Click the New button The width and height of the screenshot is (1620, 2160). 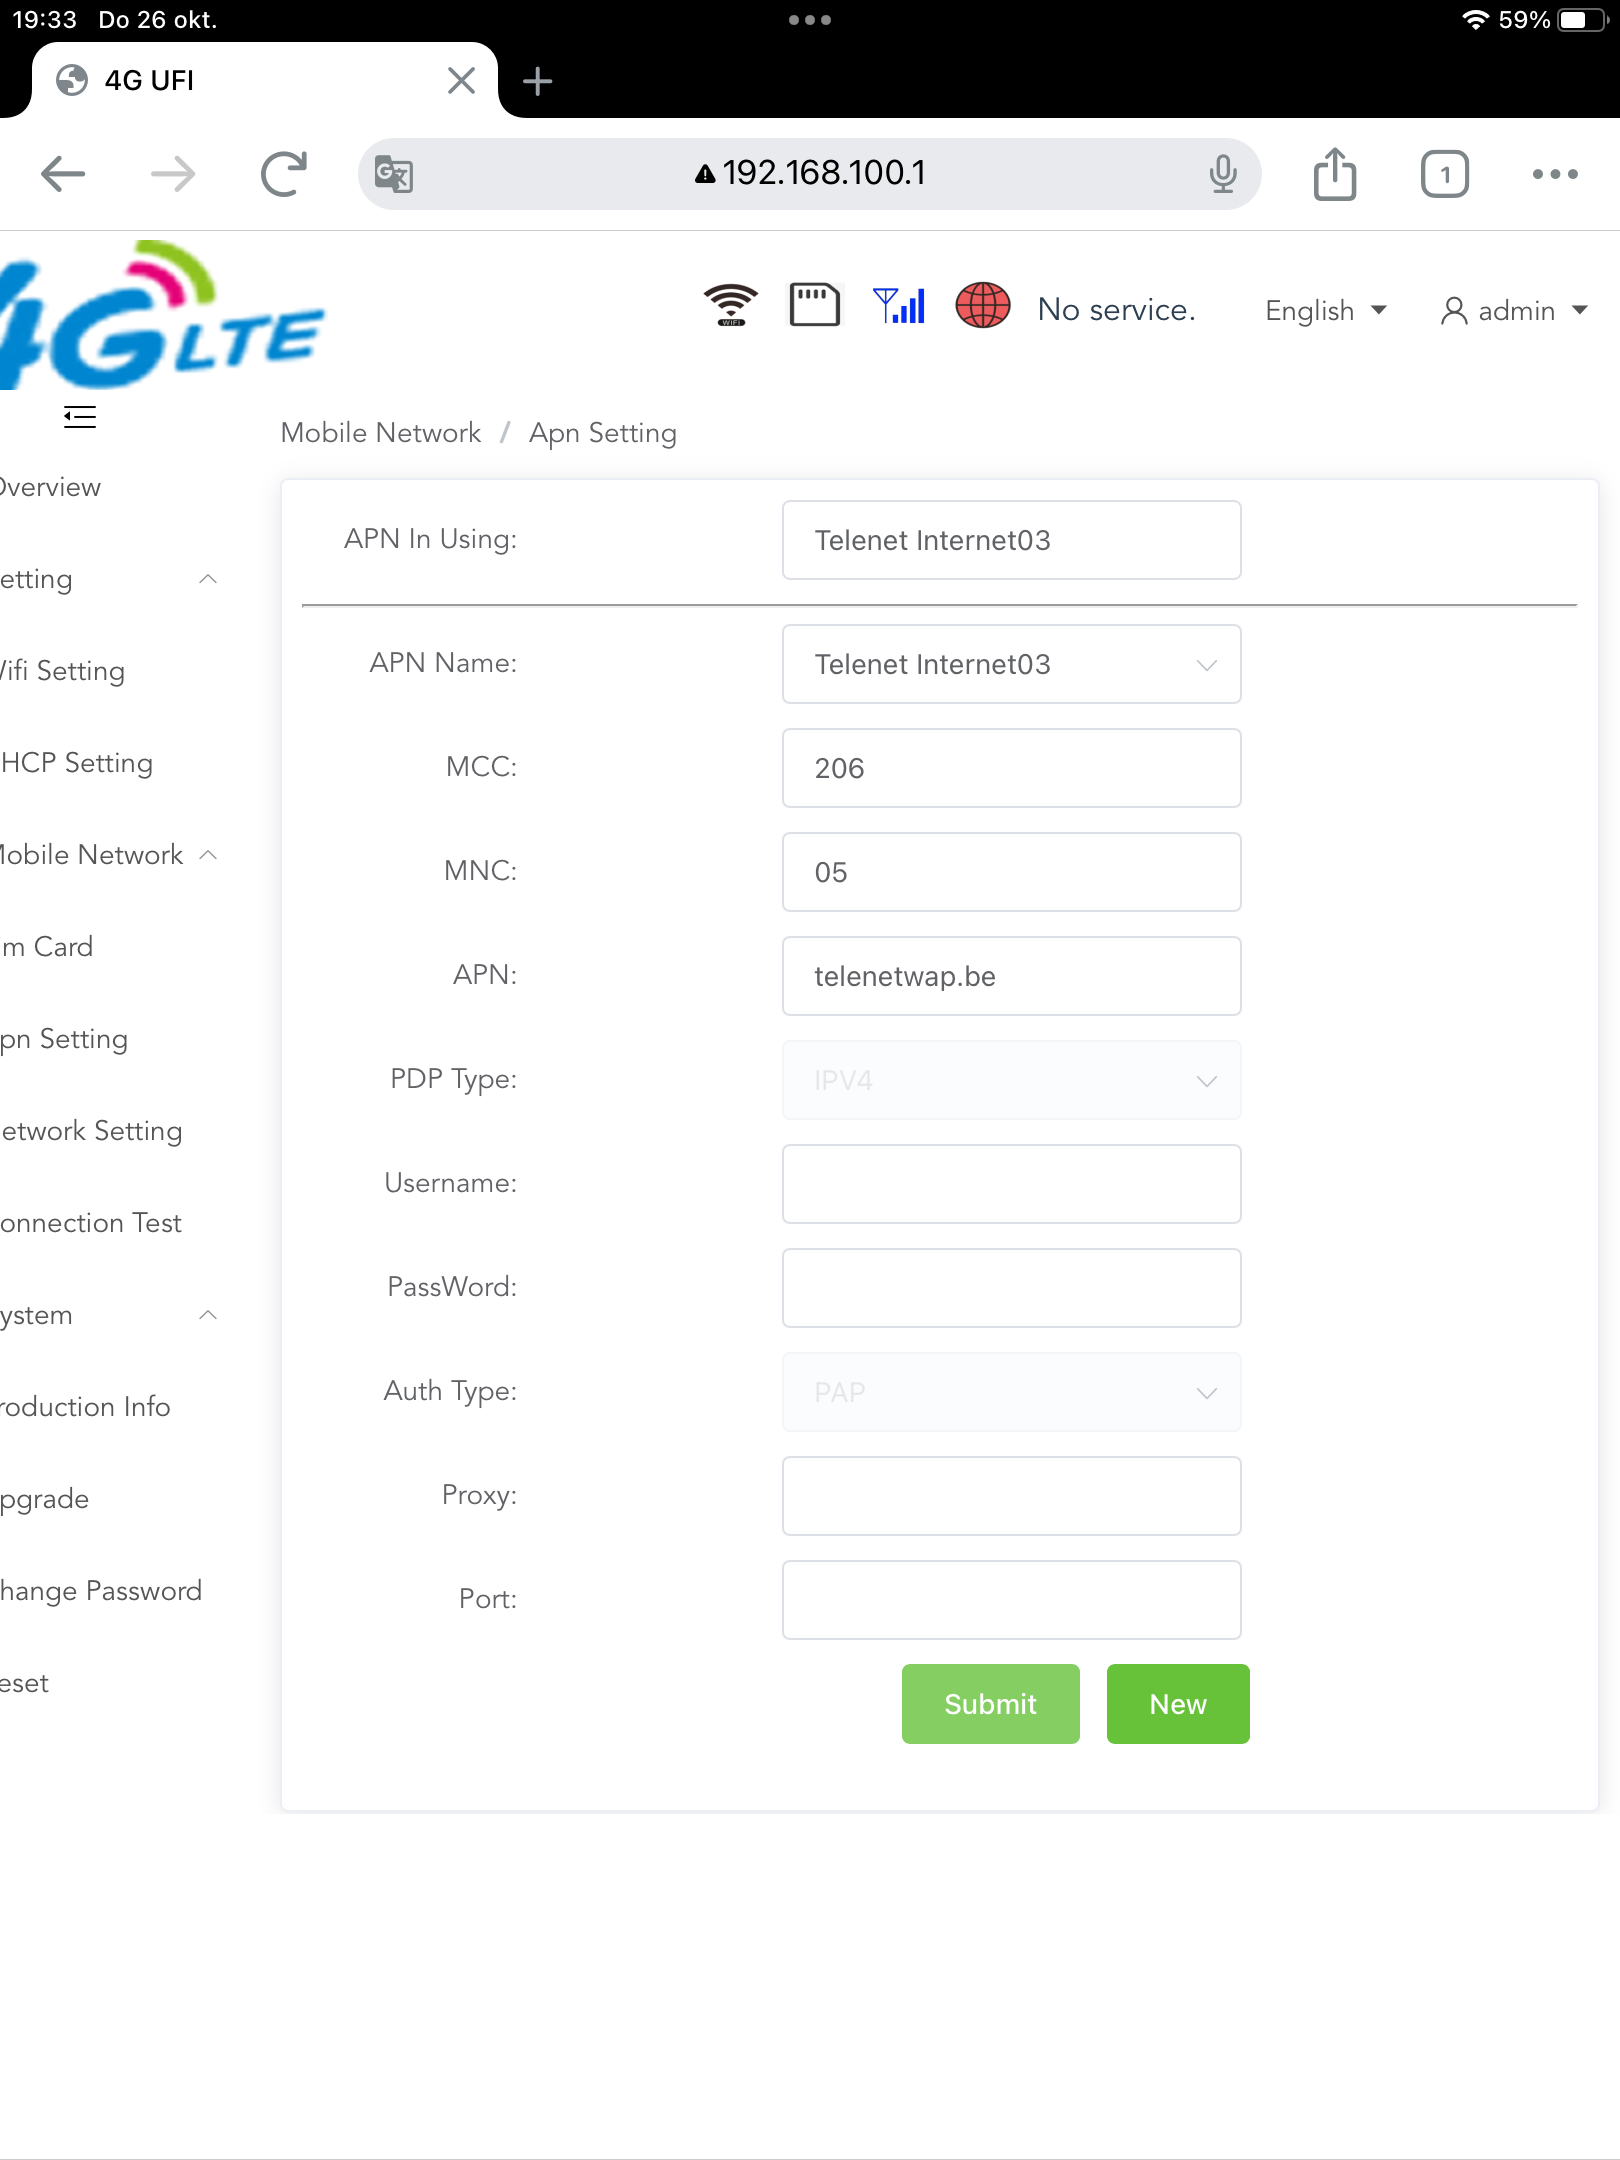click(1177, 1704)
